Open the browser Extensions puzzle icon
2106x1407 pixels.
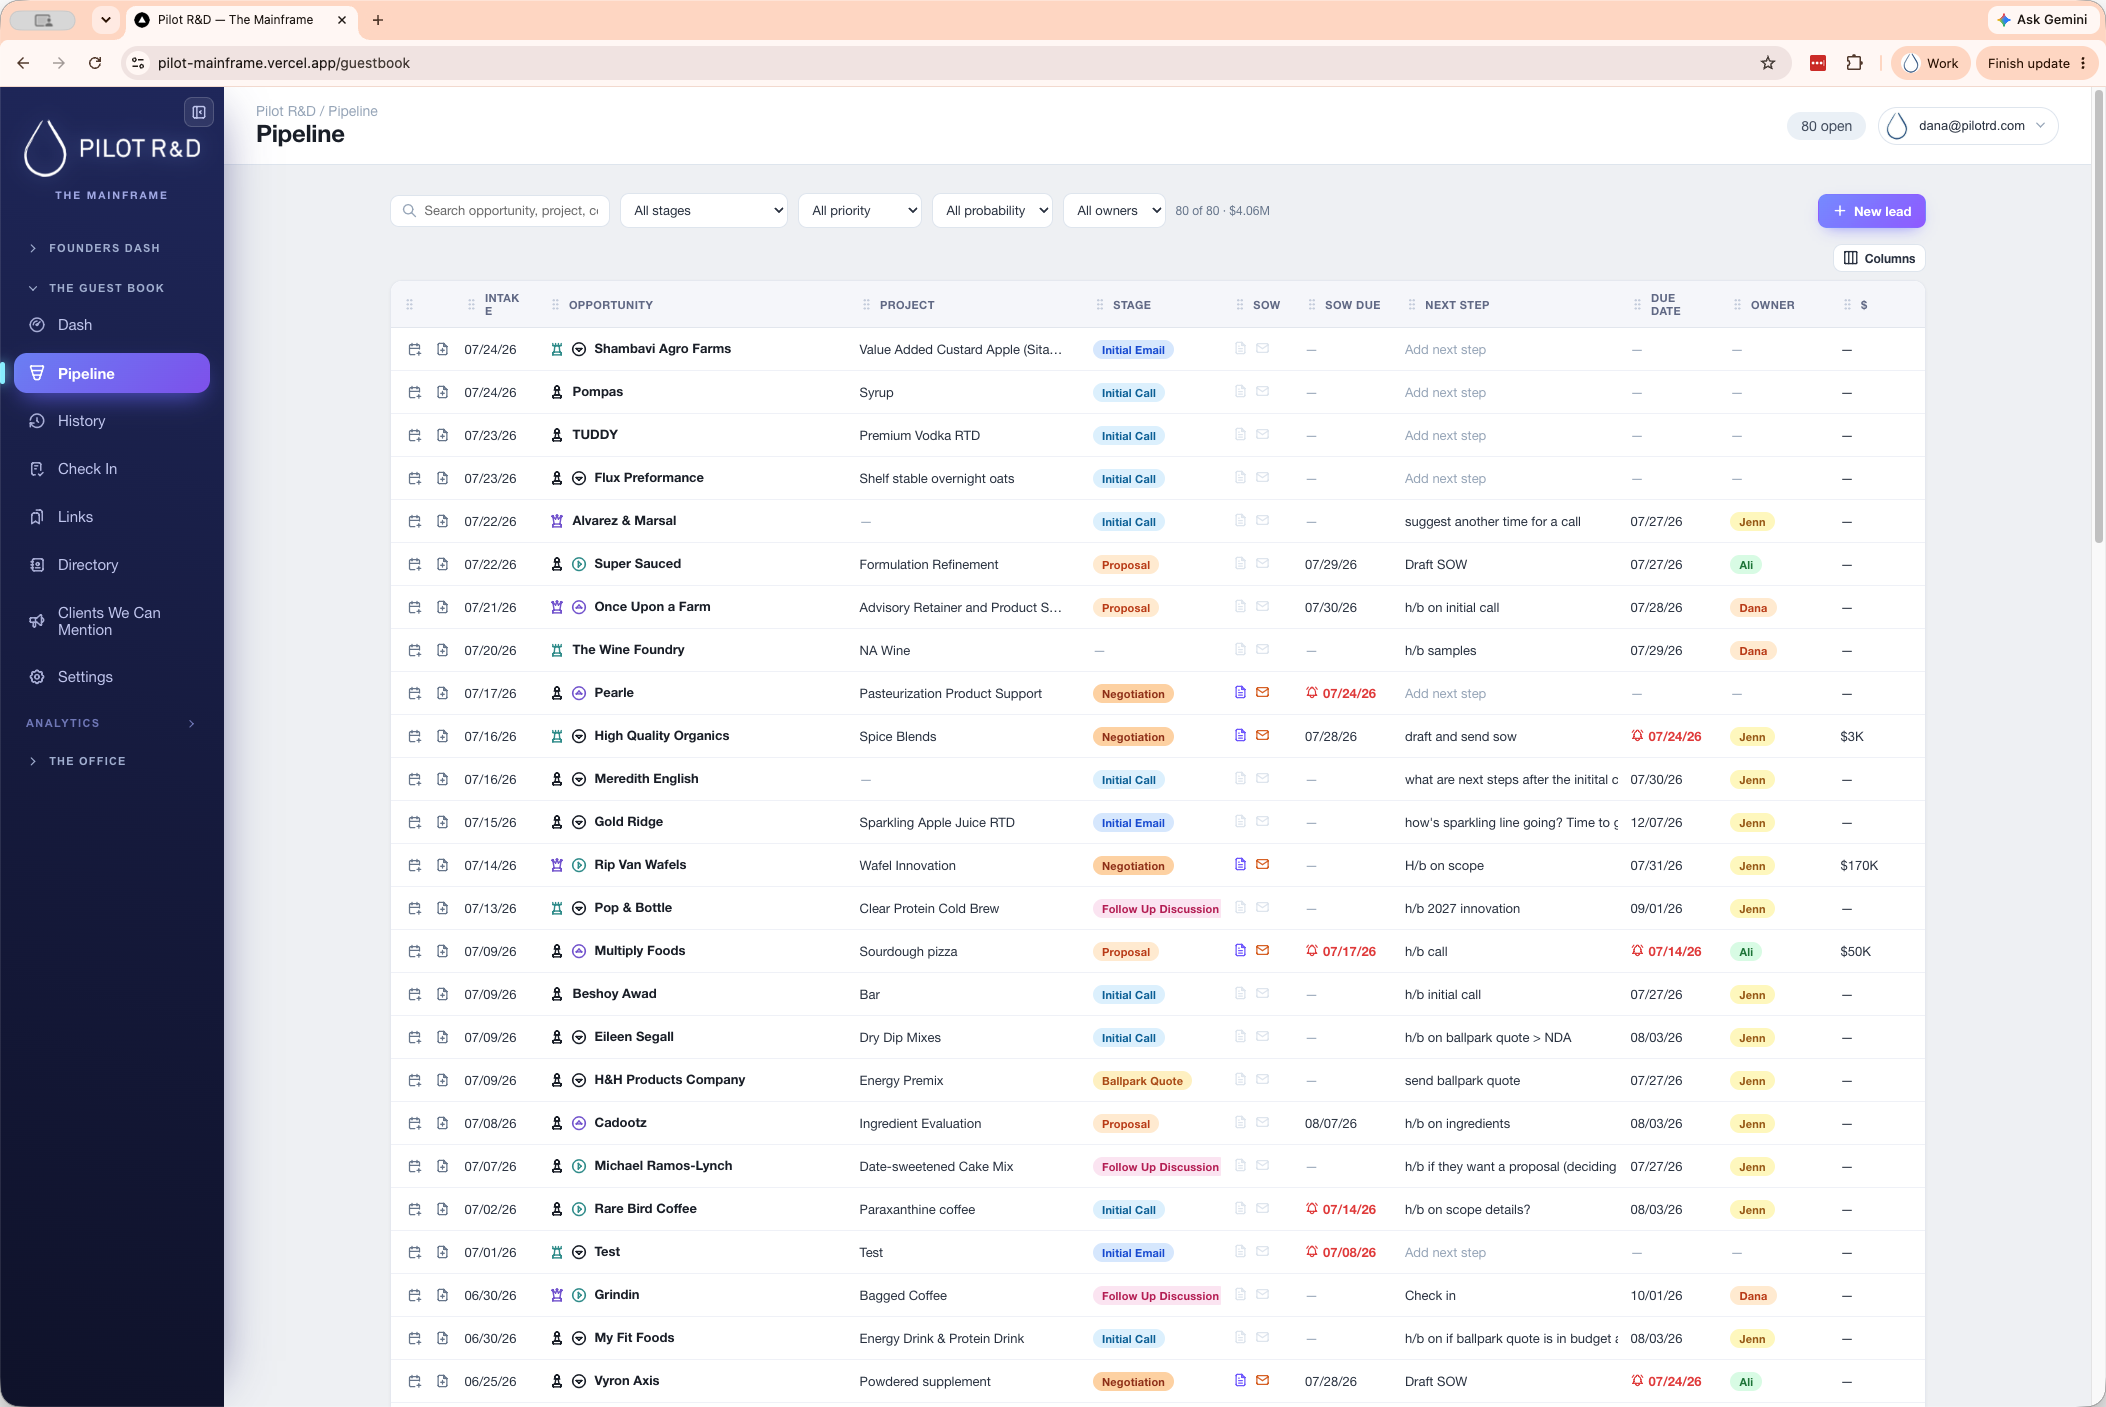coord(1854,63)
